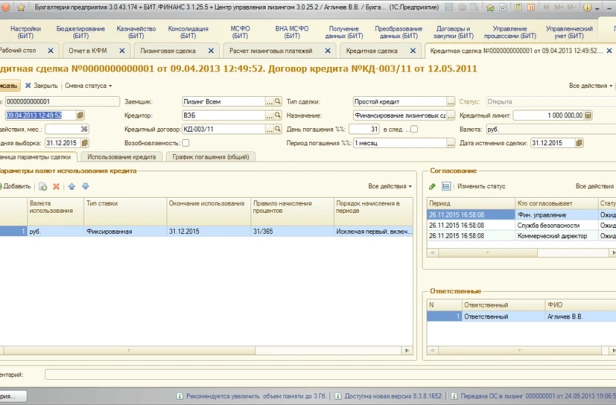Click the list icon beside Изменить статус
Image resolution: width=616 pixels, height=405 pixels.
[x=446, y=186]
